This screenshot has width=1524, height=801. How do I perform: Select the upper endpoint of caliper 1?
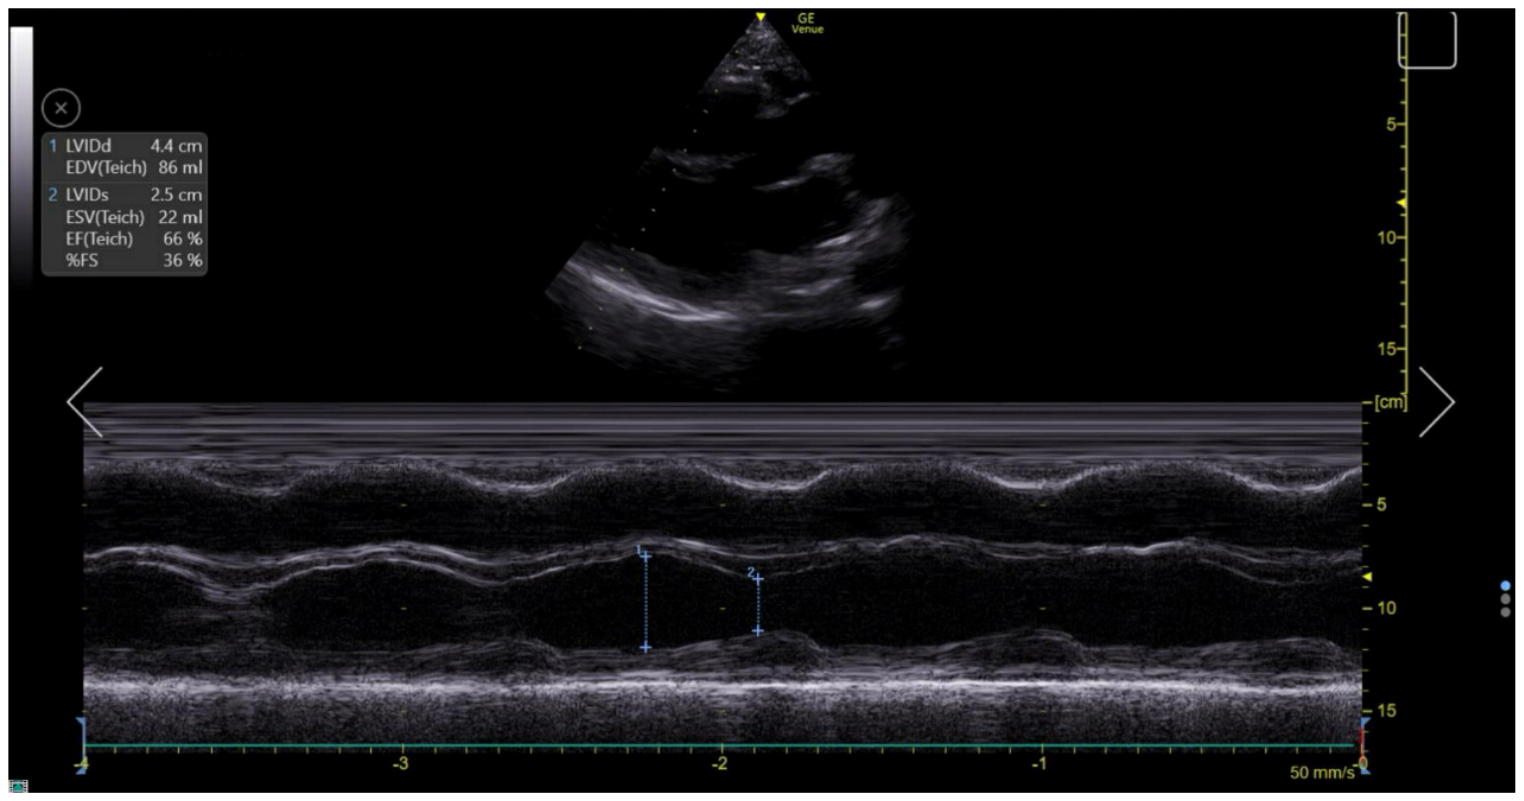[x=646, y=555]
